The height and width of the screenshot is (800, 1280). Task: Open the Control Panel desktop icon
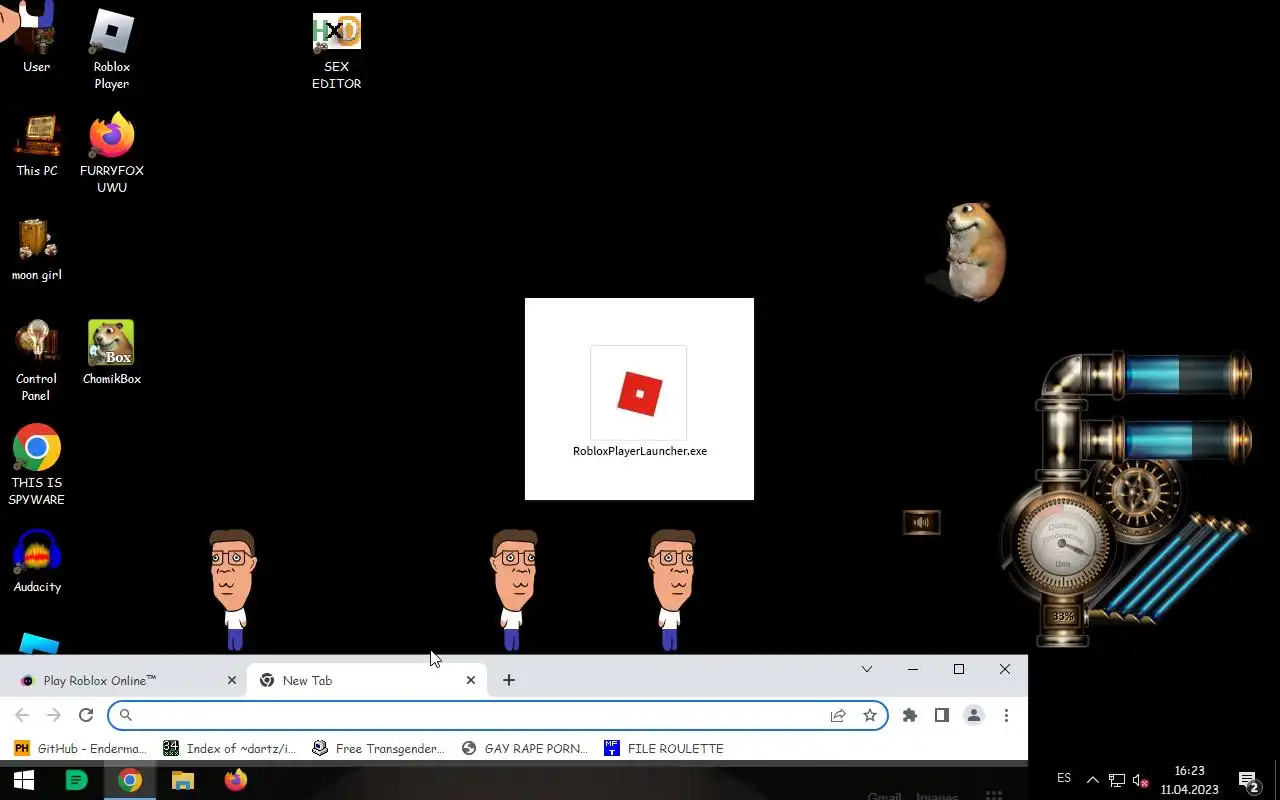(37, 360)
